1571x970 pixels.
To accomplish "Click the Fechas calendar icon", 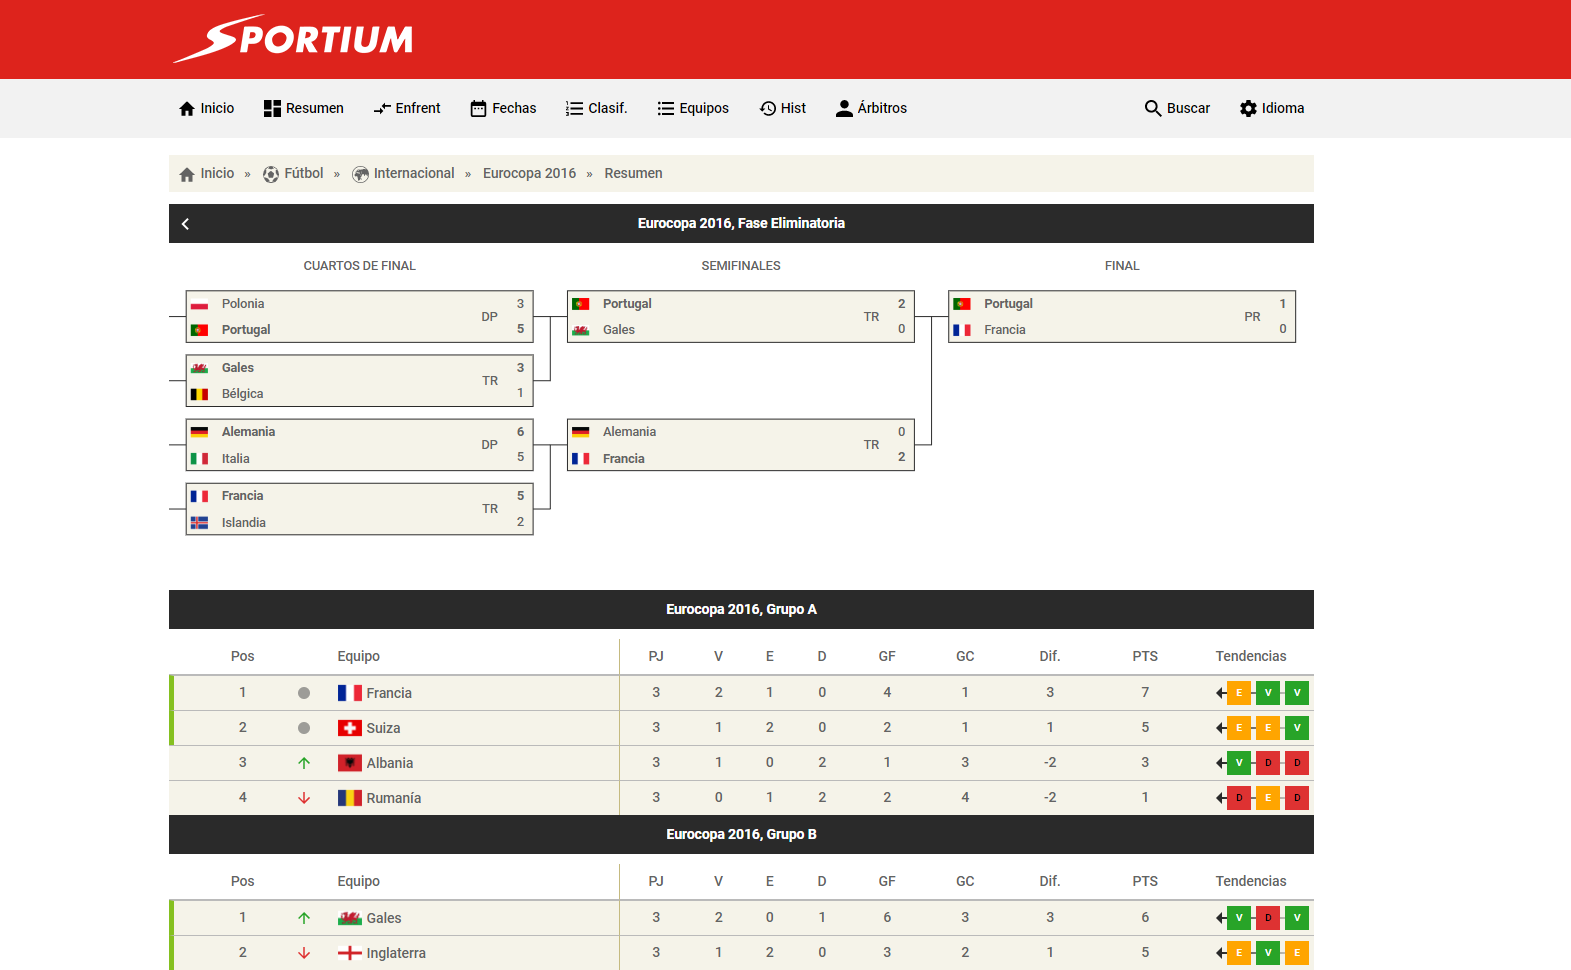I will click(x=479, y=108).
